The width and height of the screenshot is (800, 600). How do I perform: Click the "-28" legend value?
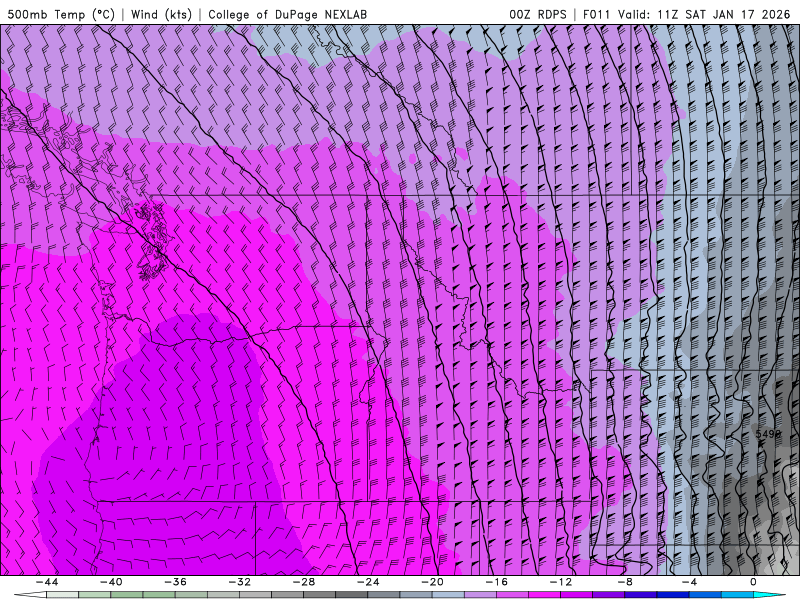pyautogui.click(x=304, y=582)
